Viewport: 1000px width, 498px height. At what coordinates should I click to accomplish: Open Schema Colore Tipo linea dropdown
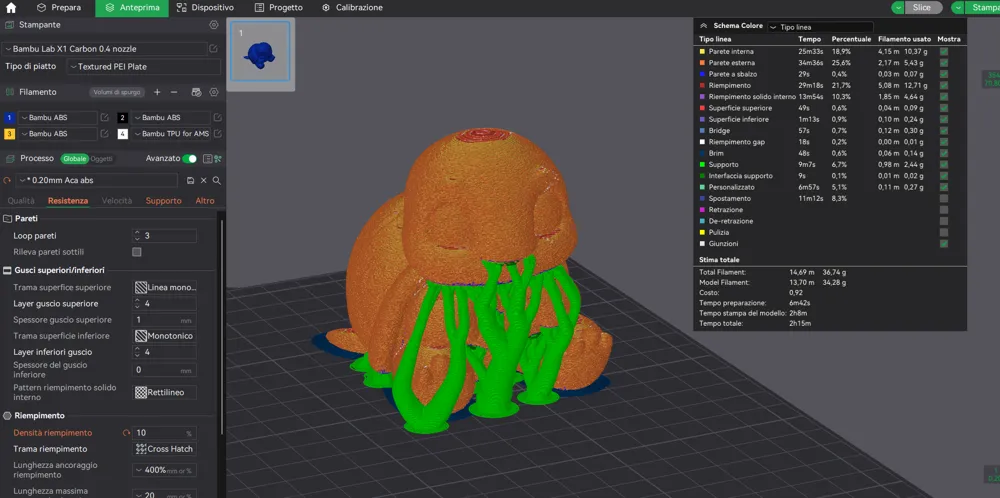[x=820, y=27]
